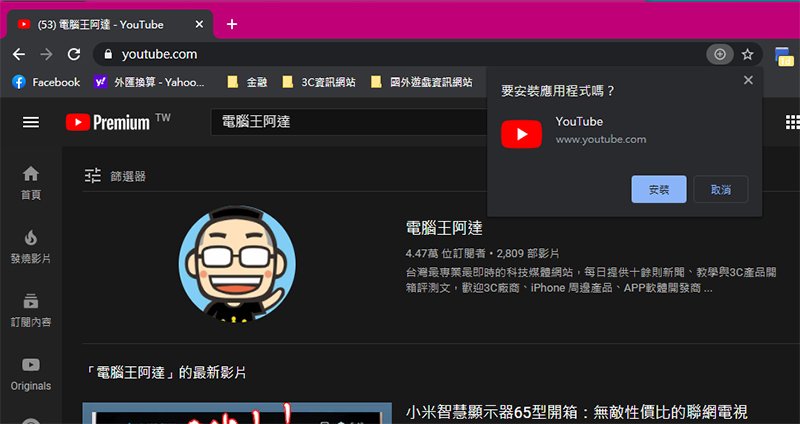
Task: Click the 「電腦王阿達」的最新影片 heading
Action: coord(164,372)
